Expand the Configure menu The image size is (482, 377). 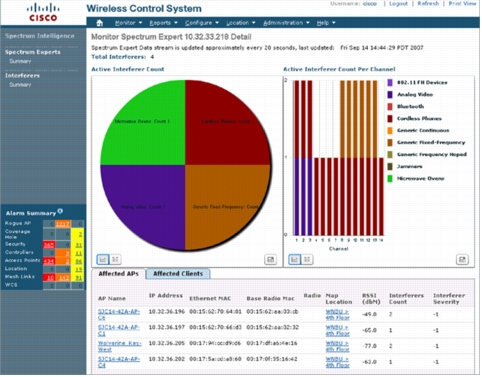point(202,23)
